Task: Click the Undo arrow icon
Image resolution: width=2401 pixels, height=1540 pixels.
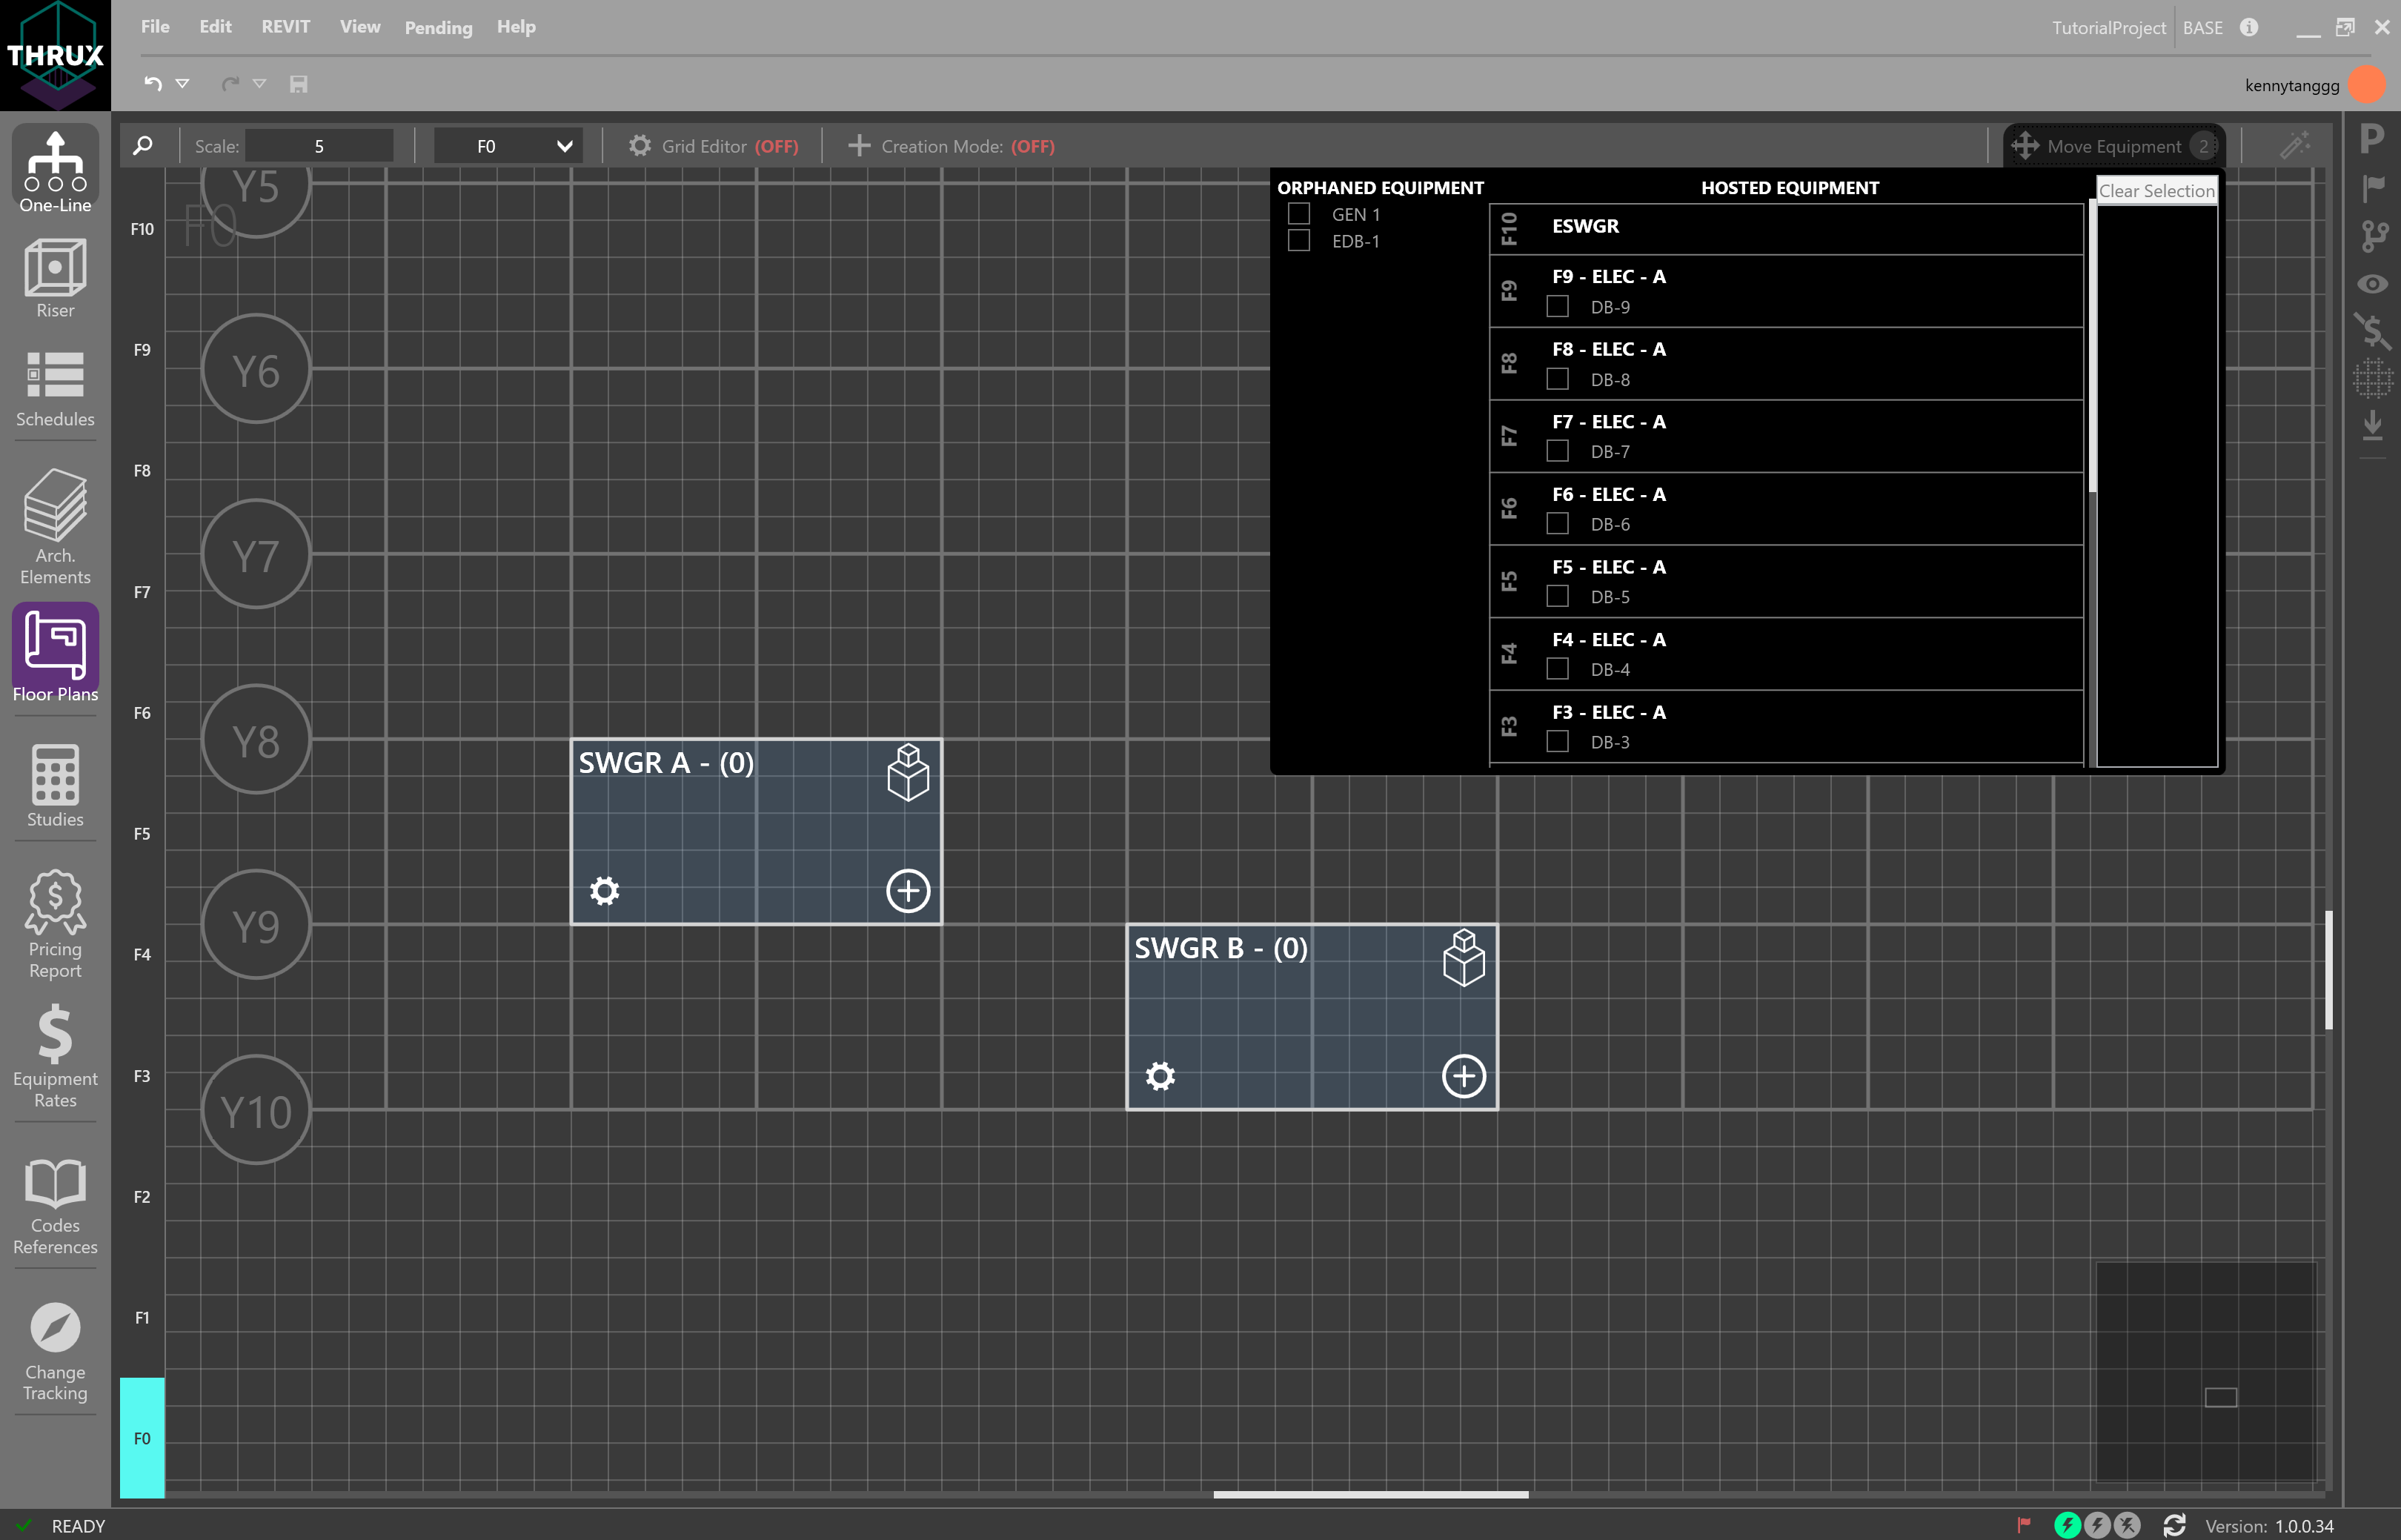Action: click(x=151, y=84)
